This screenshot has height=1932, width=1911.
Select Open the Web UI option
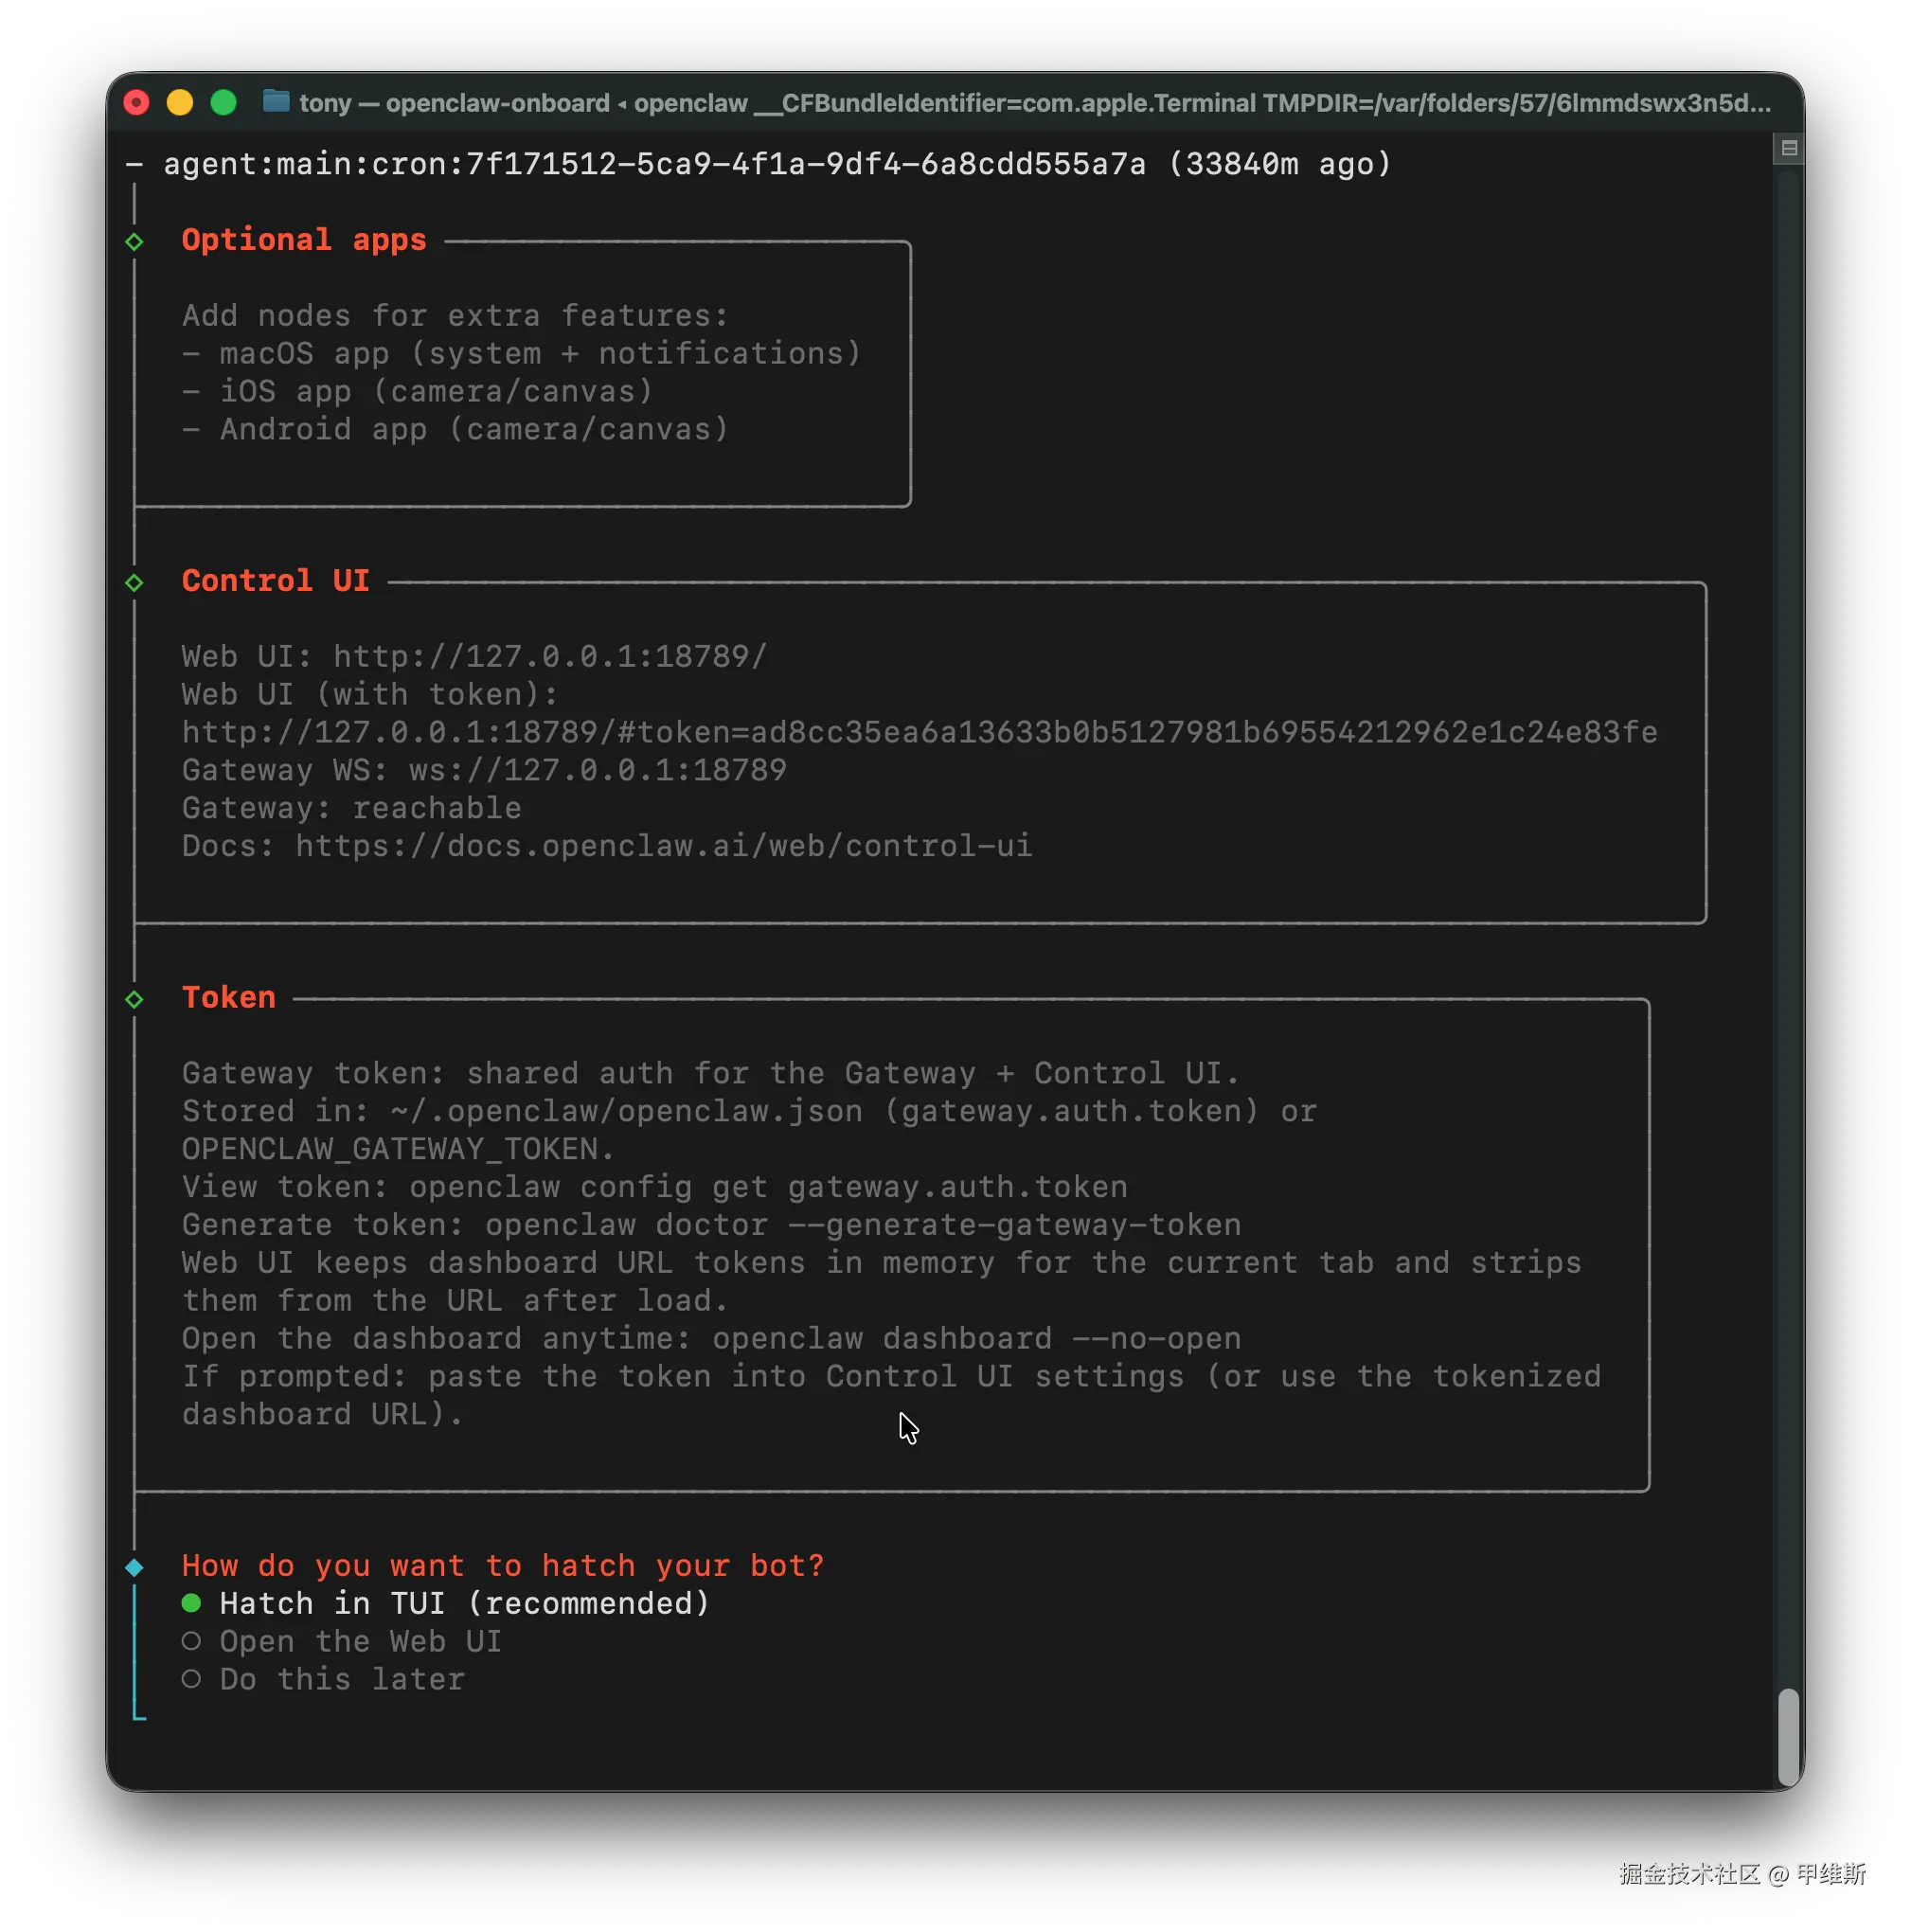click(x=360, y=1641)
